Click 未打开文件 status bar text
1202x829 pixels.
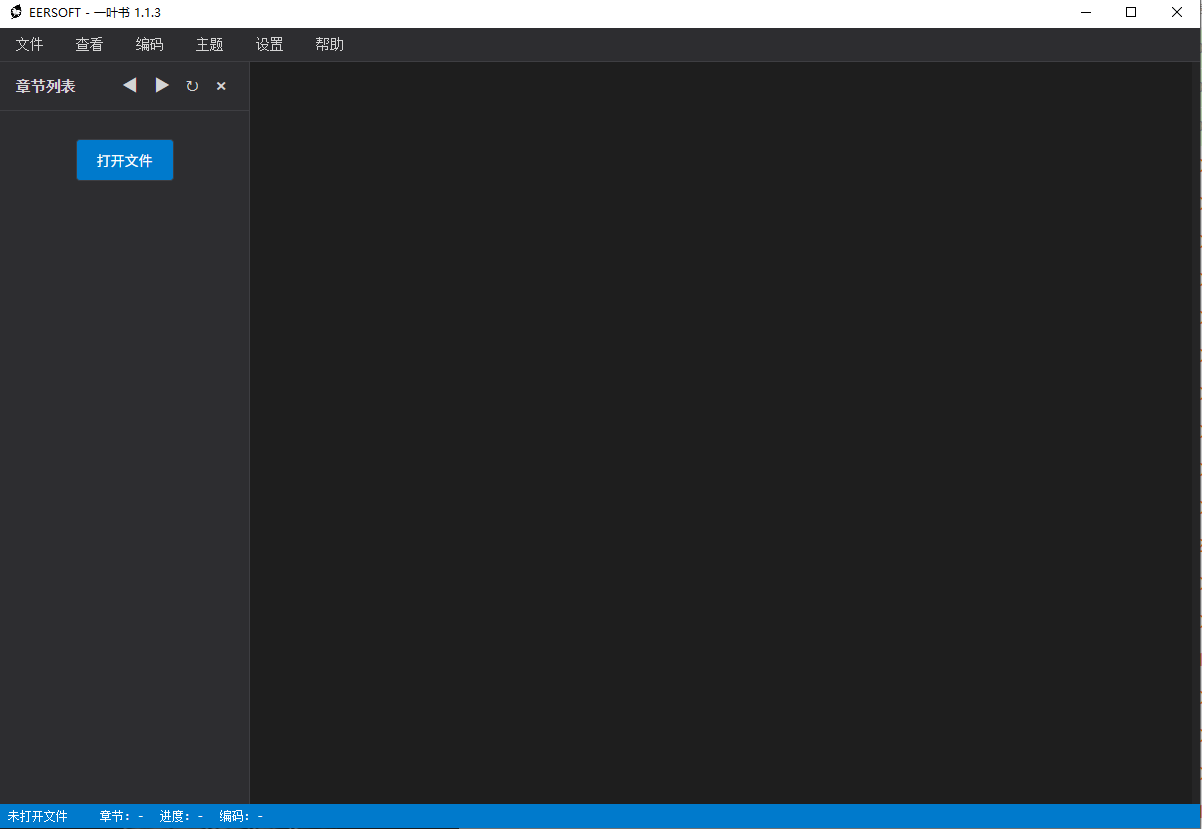point(38,816)
